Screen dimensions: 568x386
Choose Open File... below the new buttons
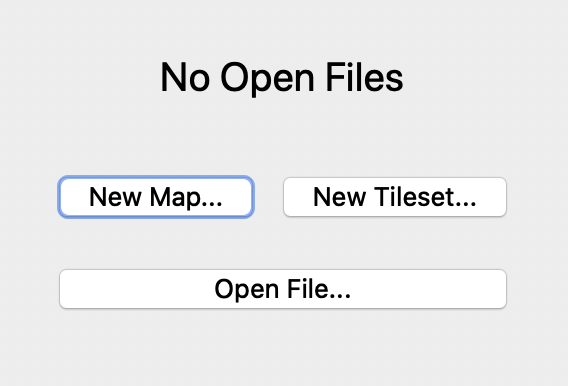coord(283,289)
